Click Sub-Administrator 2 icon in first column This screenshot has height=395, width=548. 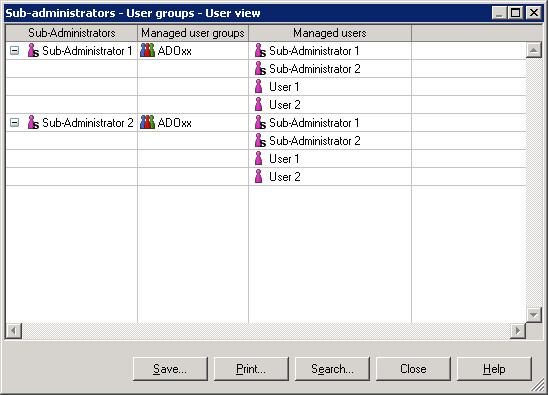coord(33,123)
